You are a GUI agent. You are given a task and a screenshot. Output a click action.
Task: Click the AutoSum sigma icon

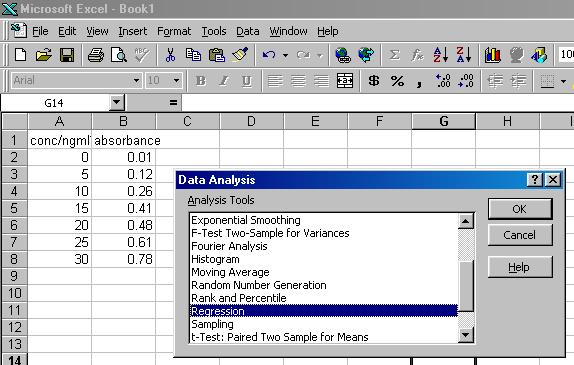(x=394, y=55)
